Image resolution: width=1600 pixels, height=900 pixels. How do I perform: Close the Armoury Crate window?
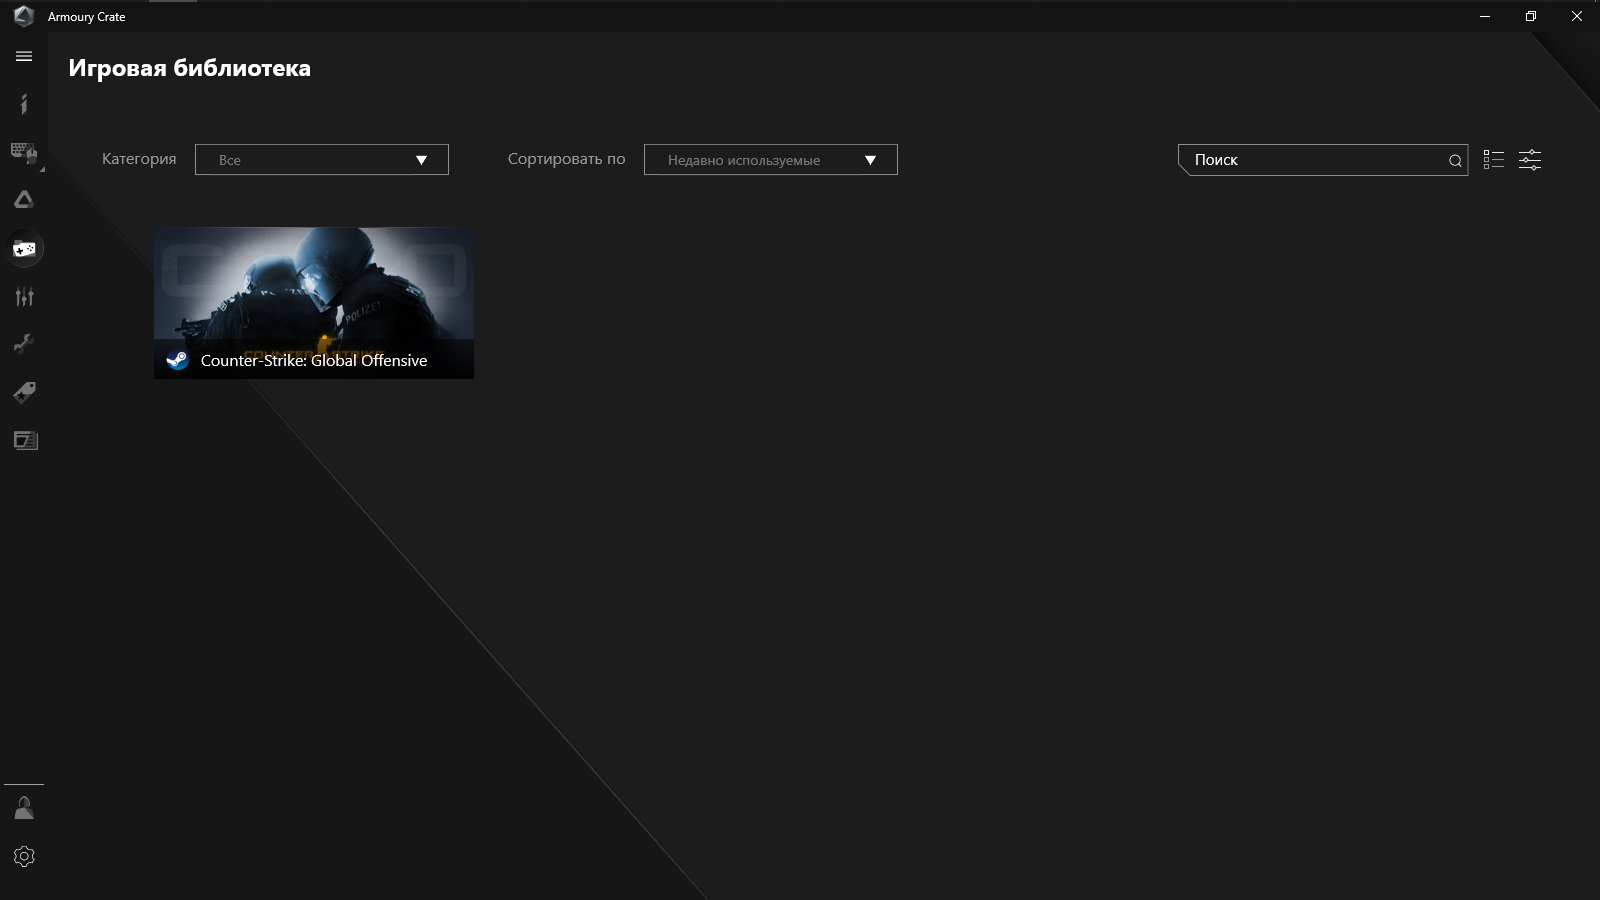point(1577,16)
